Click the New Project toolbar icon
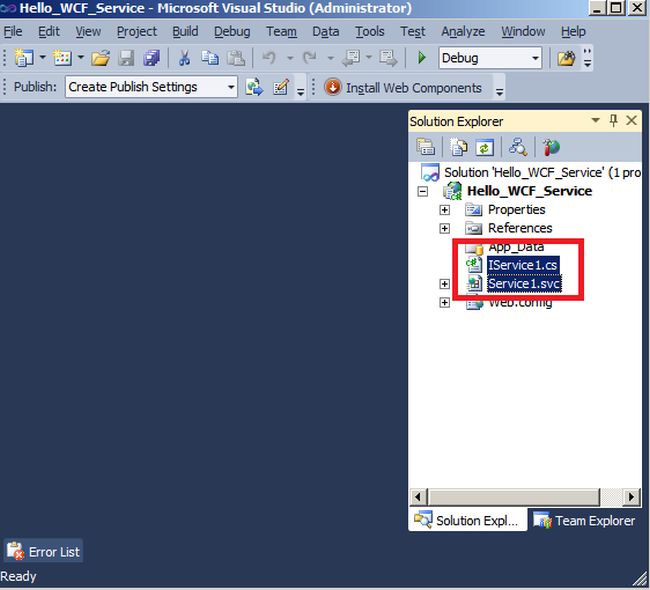 tap(24, 58)
